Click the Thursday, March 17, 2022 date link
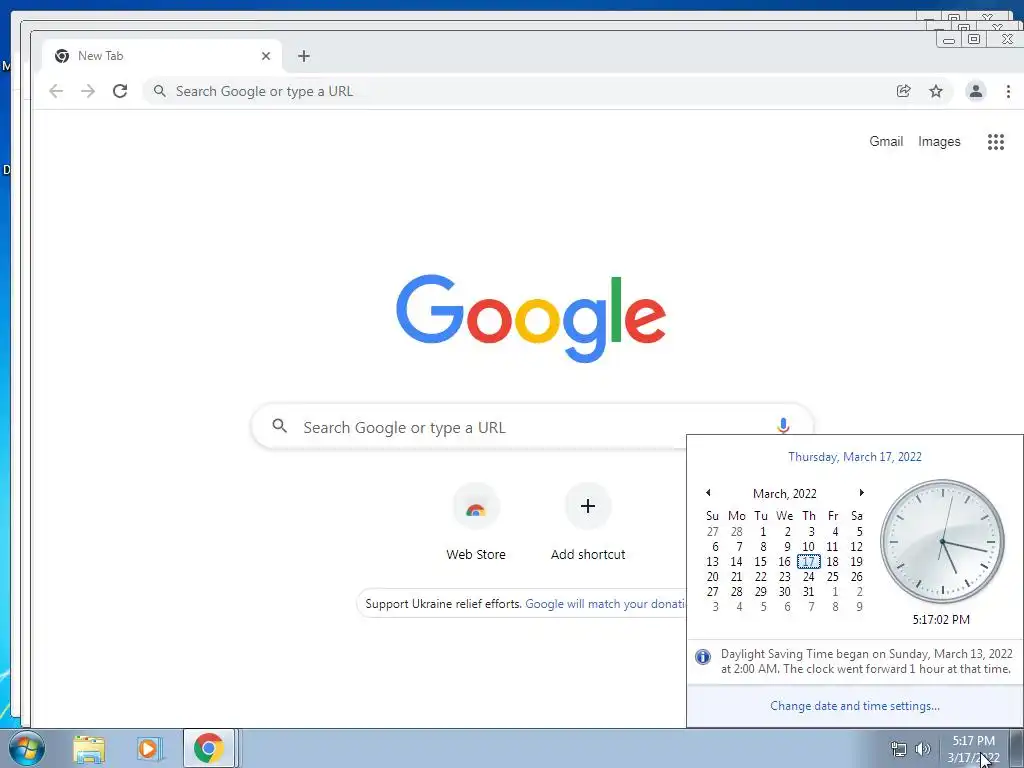 click(x=855, y=456)
